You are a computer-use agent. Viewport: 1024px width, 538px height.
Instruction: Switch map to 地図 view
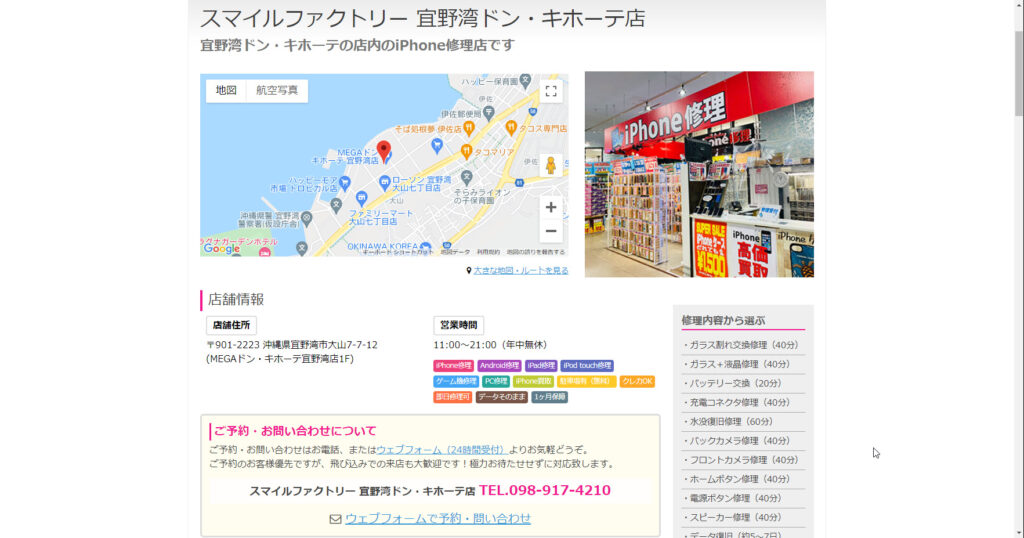tap(226, 90)
